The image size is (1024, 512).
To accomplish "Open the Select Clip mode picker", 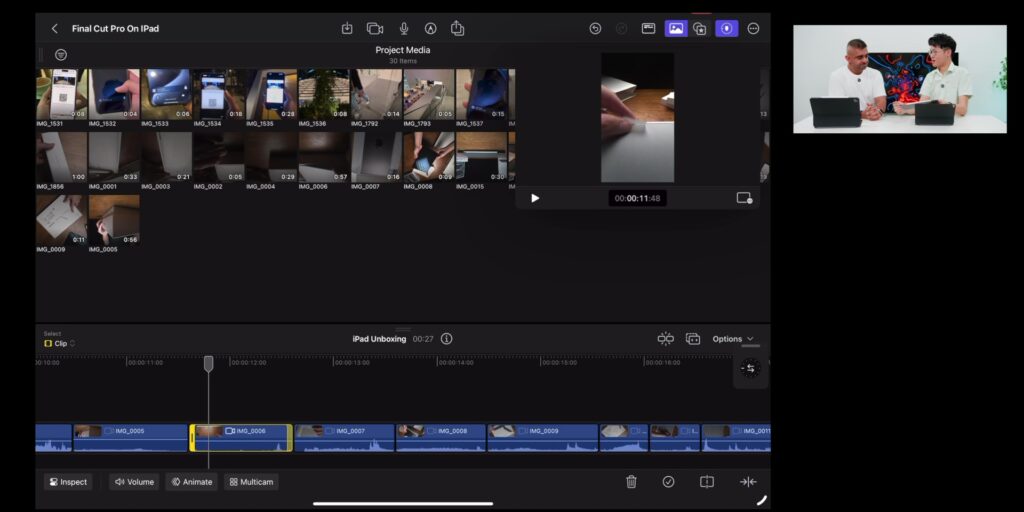I will pos(59,343).
